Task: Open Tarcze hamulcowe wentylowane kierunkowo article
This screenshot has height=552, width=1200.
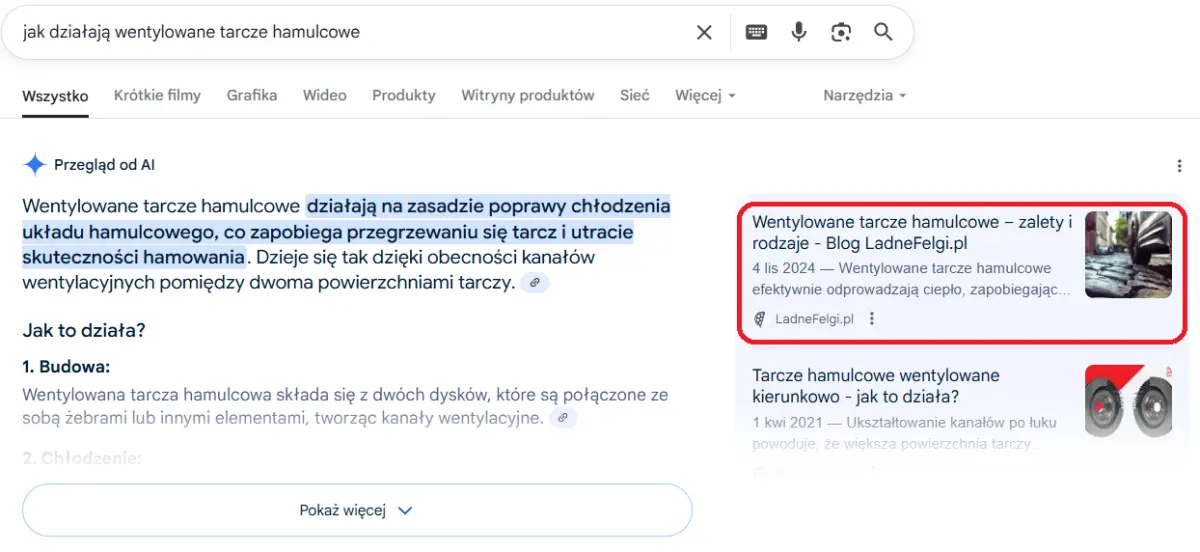Action: [875, 386]
